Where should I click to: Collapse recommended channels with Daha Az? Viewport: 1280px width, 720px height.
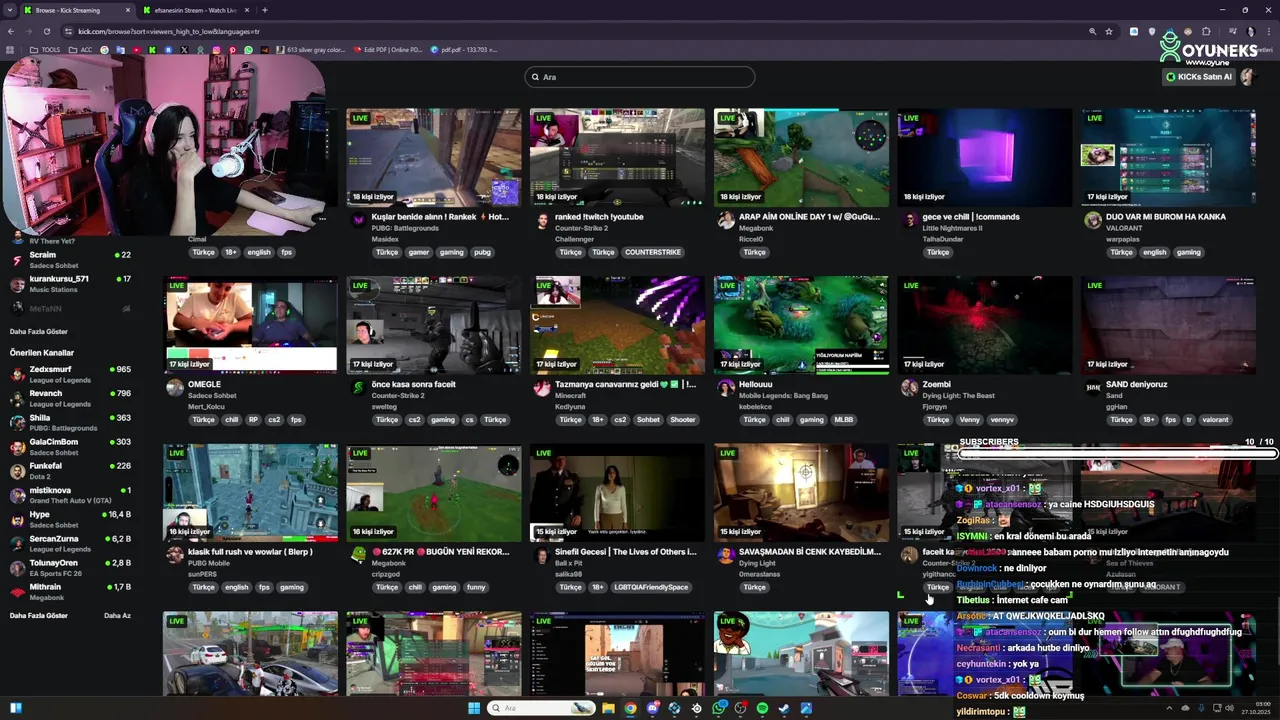tap(117, 615)
